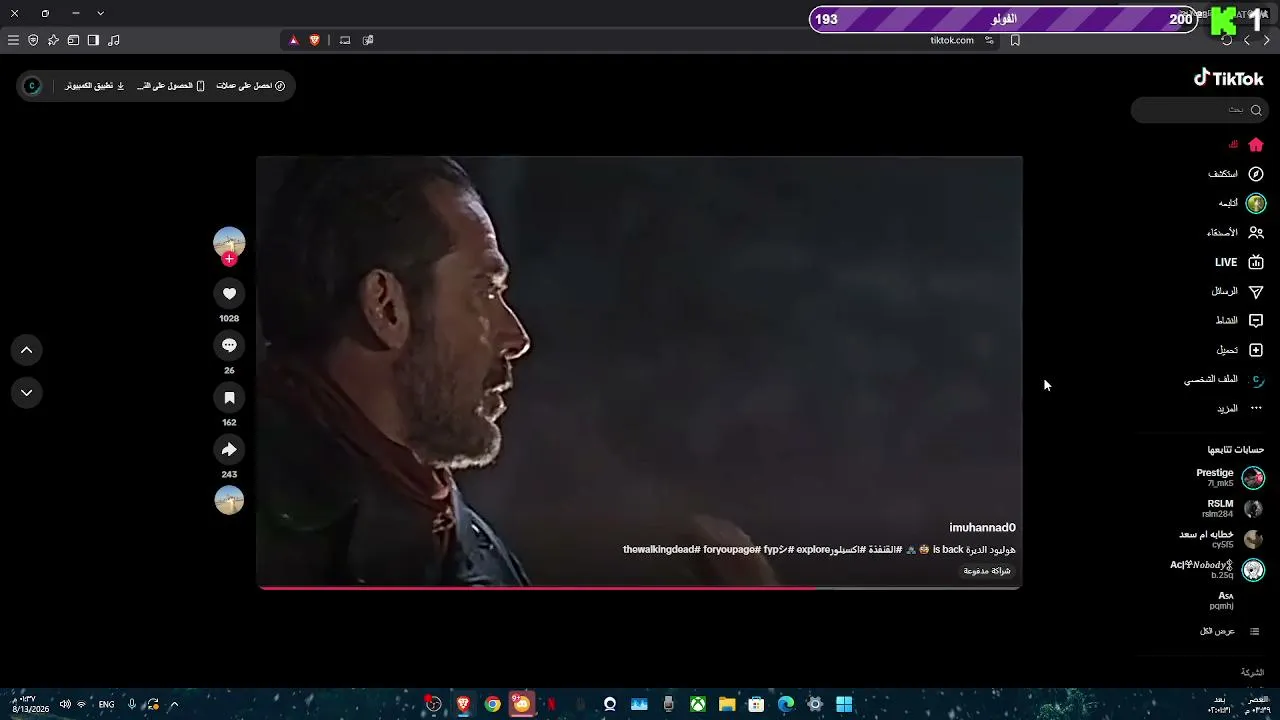
Task: Expand the More (المزيد) menu
Action: (x=1240, y=408)
